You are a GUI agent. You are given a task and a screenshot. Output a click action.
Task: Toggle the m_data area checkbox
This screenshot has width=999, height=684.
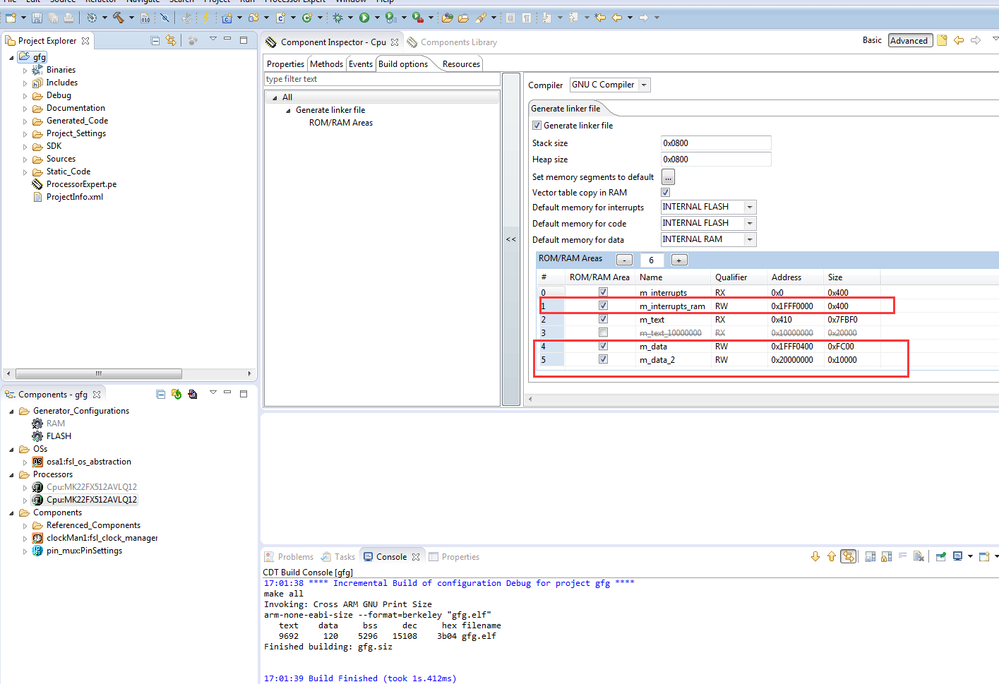coord(603,346)
